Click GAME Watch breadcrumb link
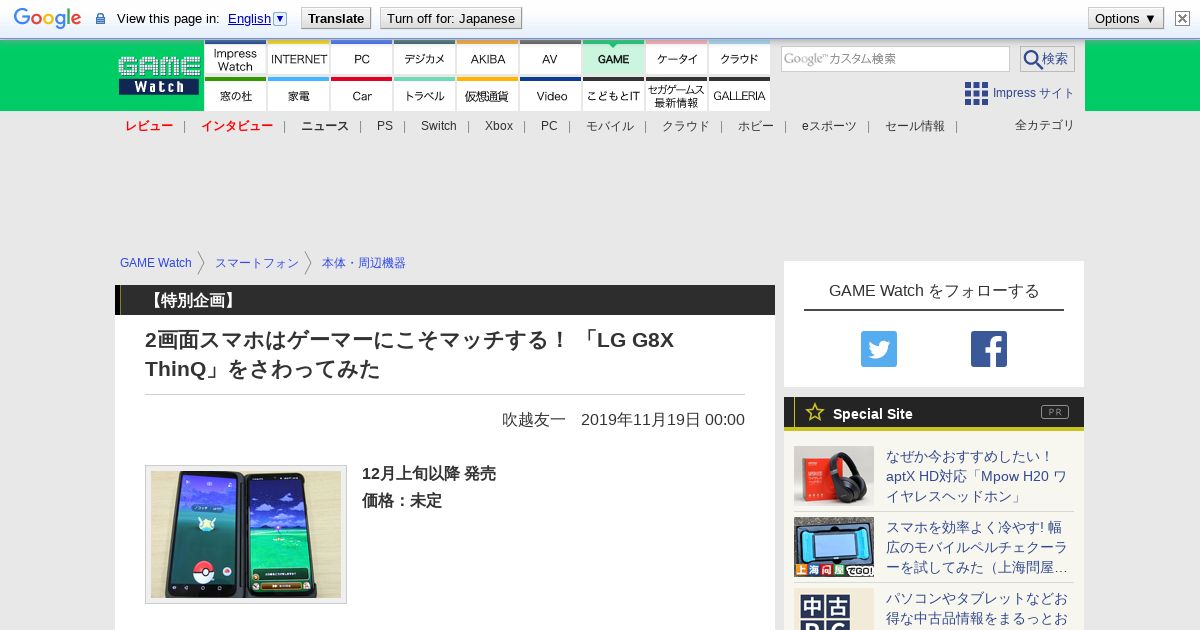Screen dimensions: 1200x630 [x=156, y=263]
